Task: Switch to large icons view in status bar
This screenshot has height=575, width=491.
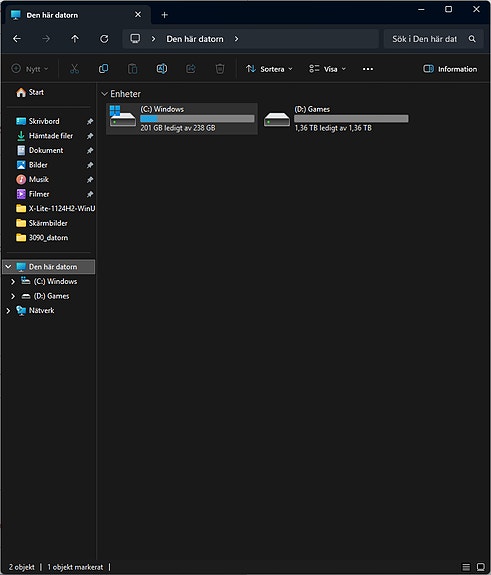Action: [481, 567]
